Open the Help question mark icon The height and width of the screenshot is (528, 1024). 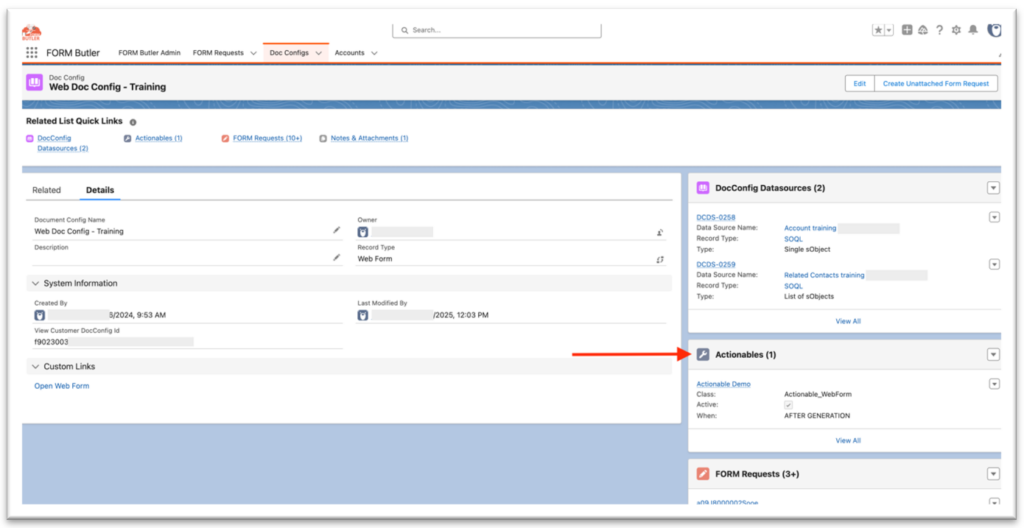(x=939, y=31)
